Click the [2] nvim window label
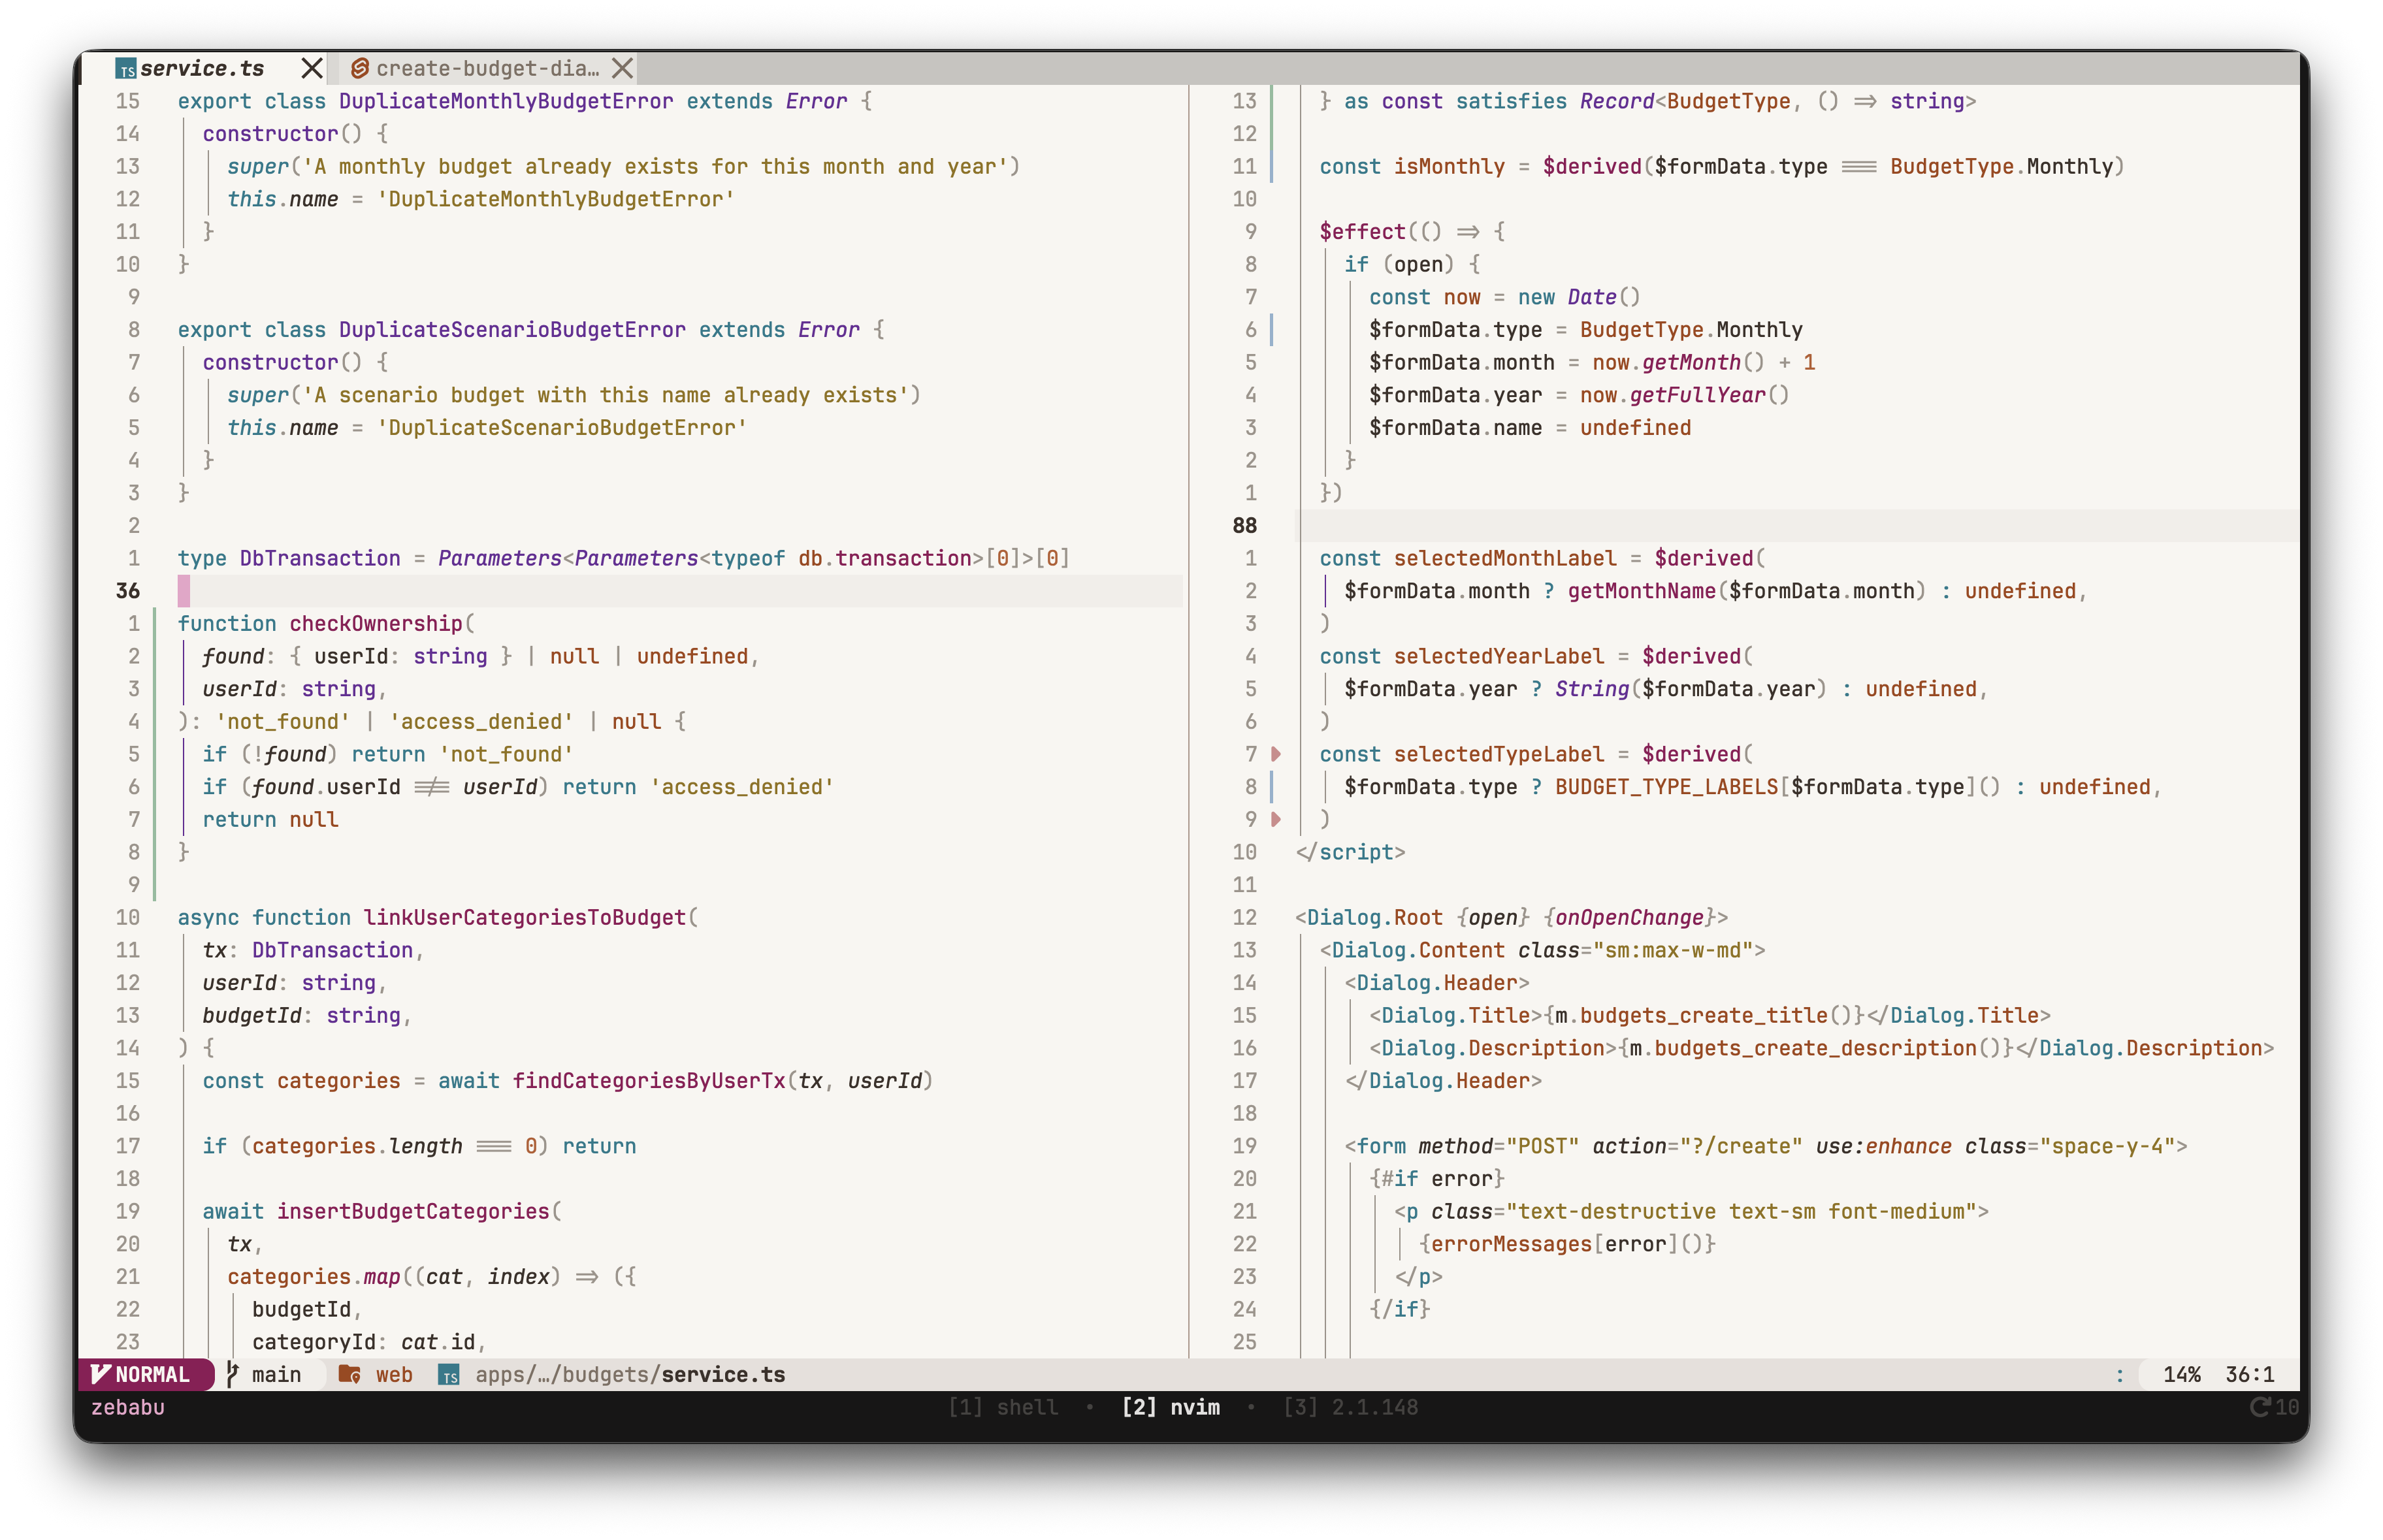The height and width of the screenshot is (1540, 2383). pos(1171,1407)
